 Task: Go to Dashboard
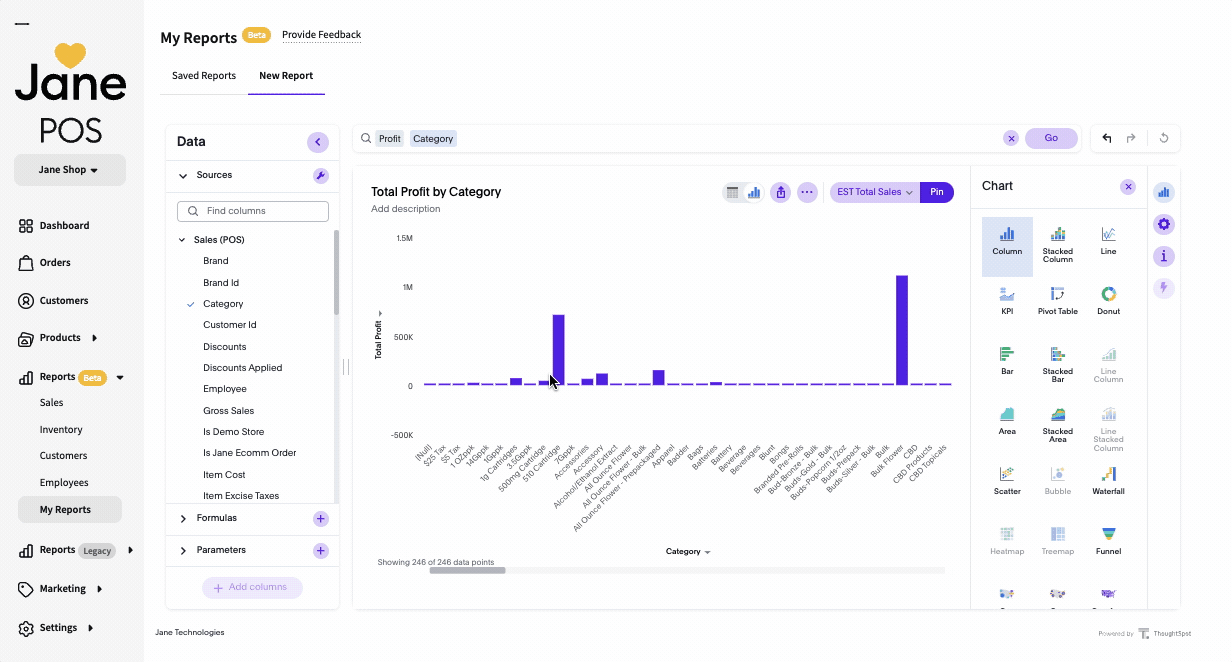point(54,226)
